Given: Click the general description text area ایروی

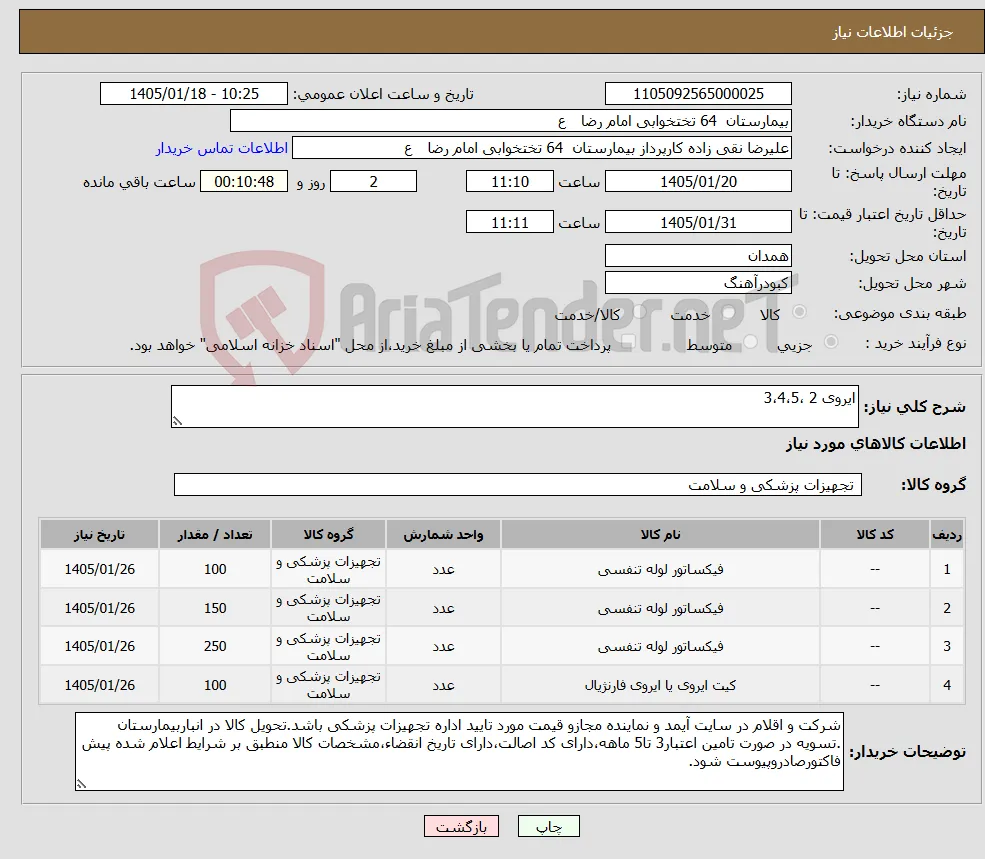Looking at the screenshot, I should [514, 407].
